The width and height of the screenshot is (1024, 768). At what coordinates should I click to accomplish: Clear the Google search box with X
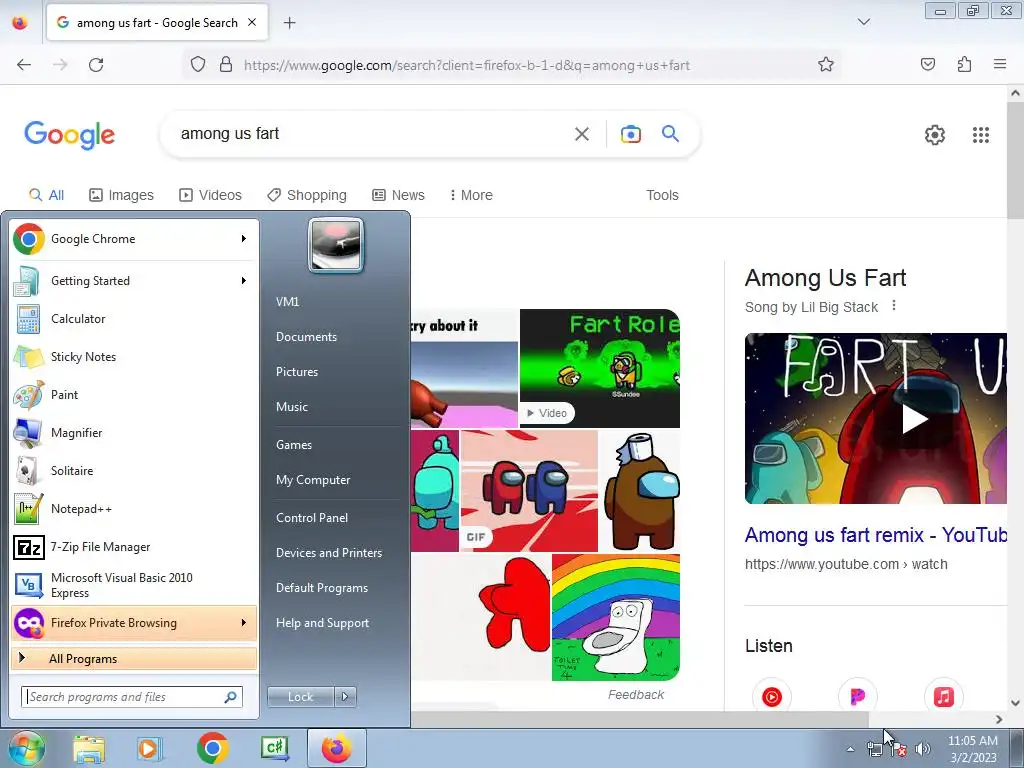coord(581,134)
